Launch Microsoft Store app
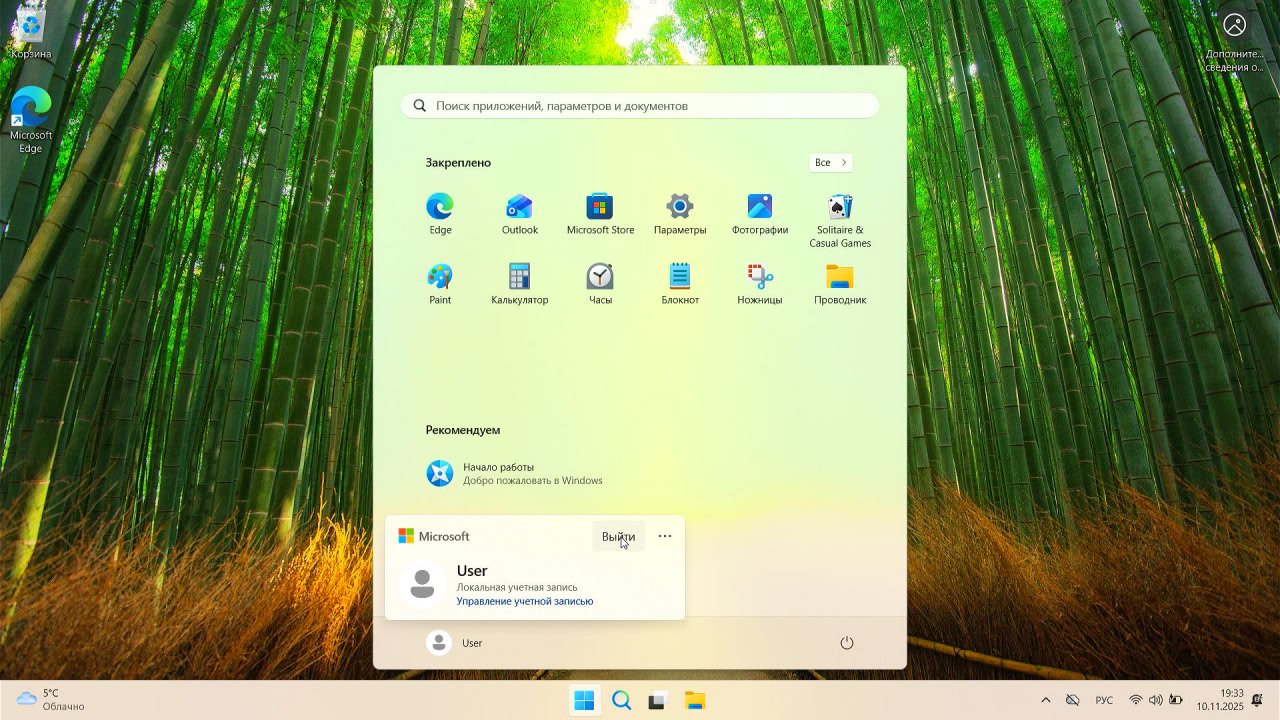 (600, 214)
